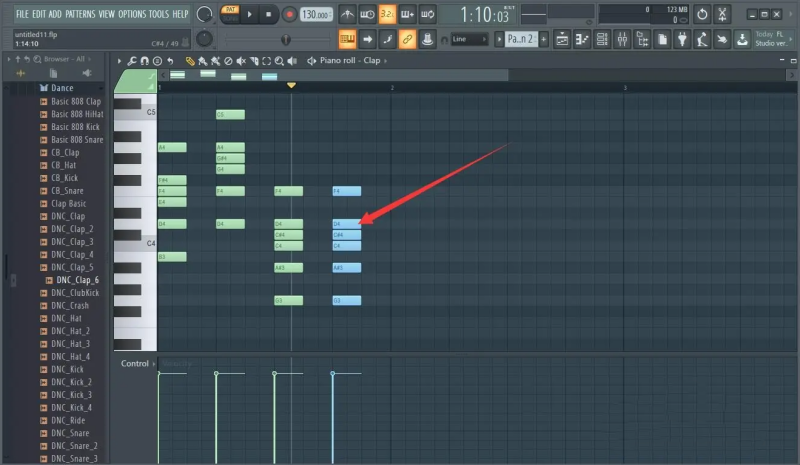This screenshot has height=465, width=800.
Task: Open the Channel rack icon in top toolbar
Action: [602, 39]
